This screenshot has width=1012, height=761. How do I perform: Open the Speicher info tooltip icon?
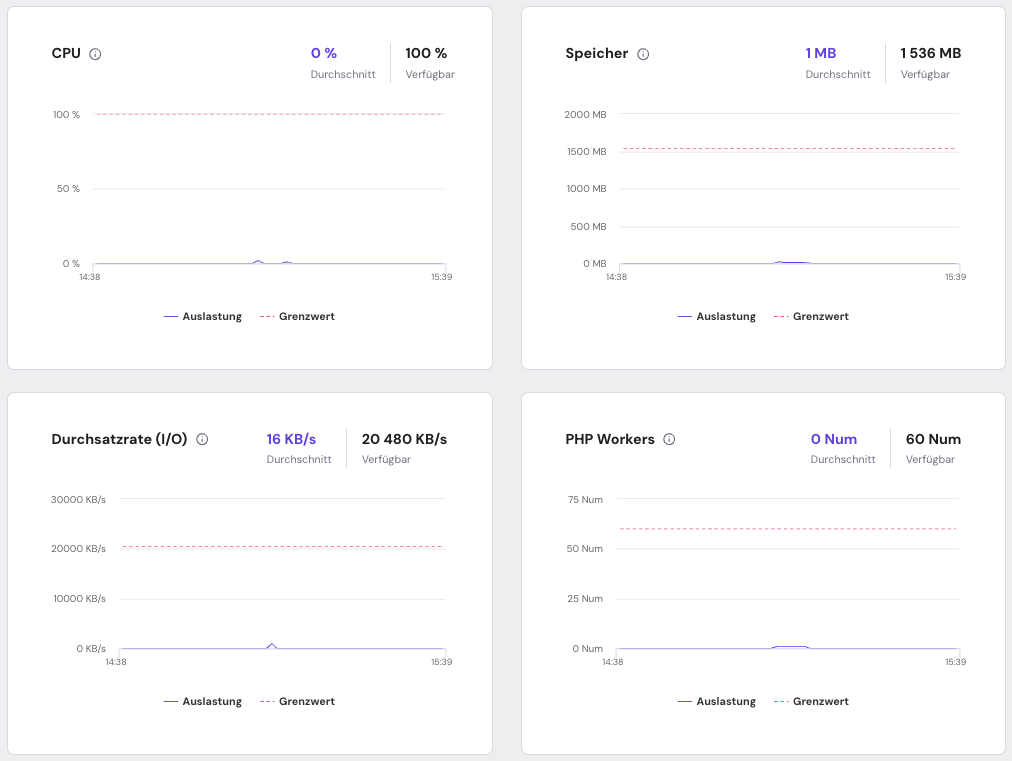click(644, 54)
